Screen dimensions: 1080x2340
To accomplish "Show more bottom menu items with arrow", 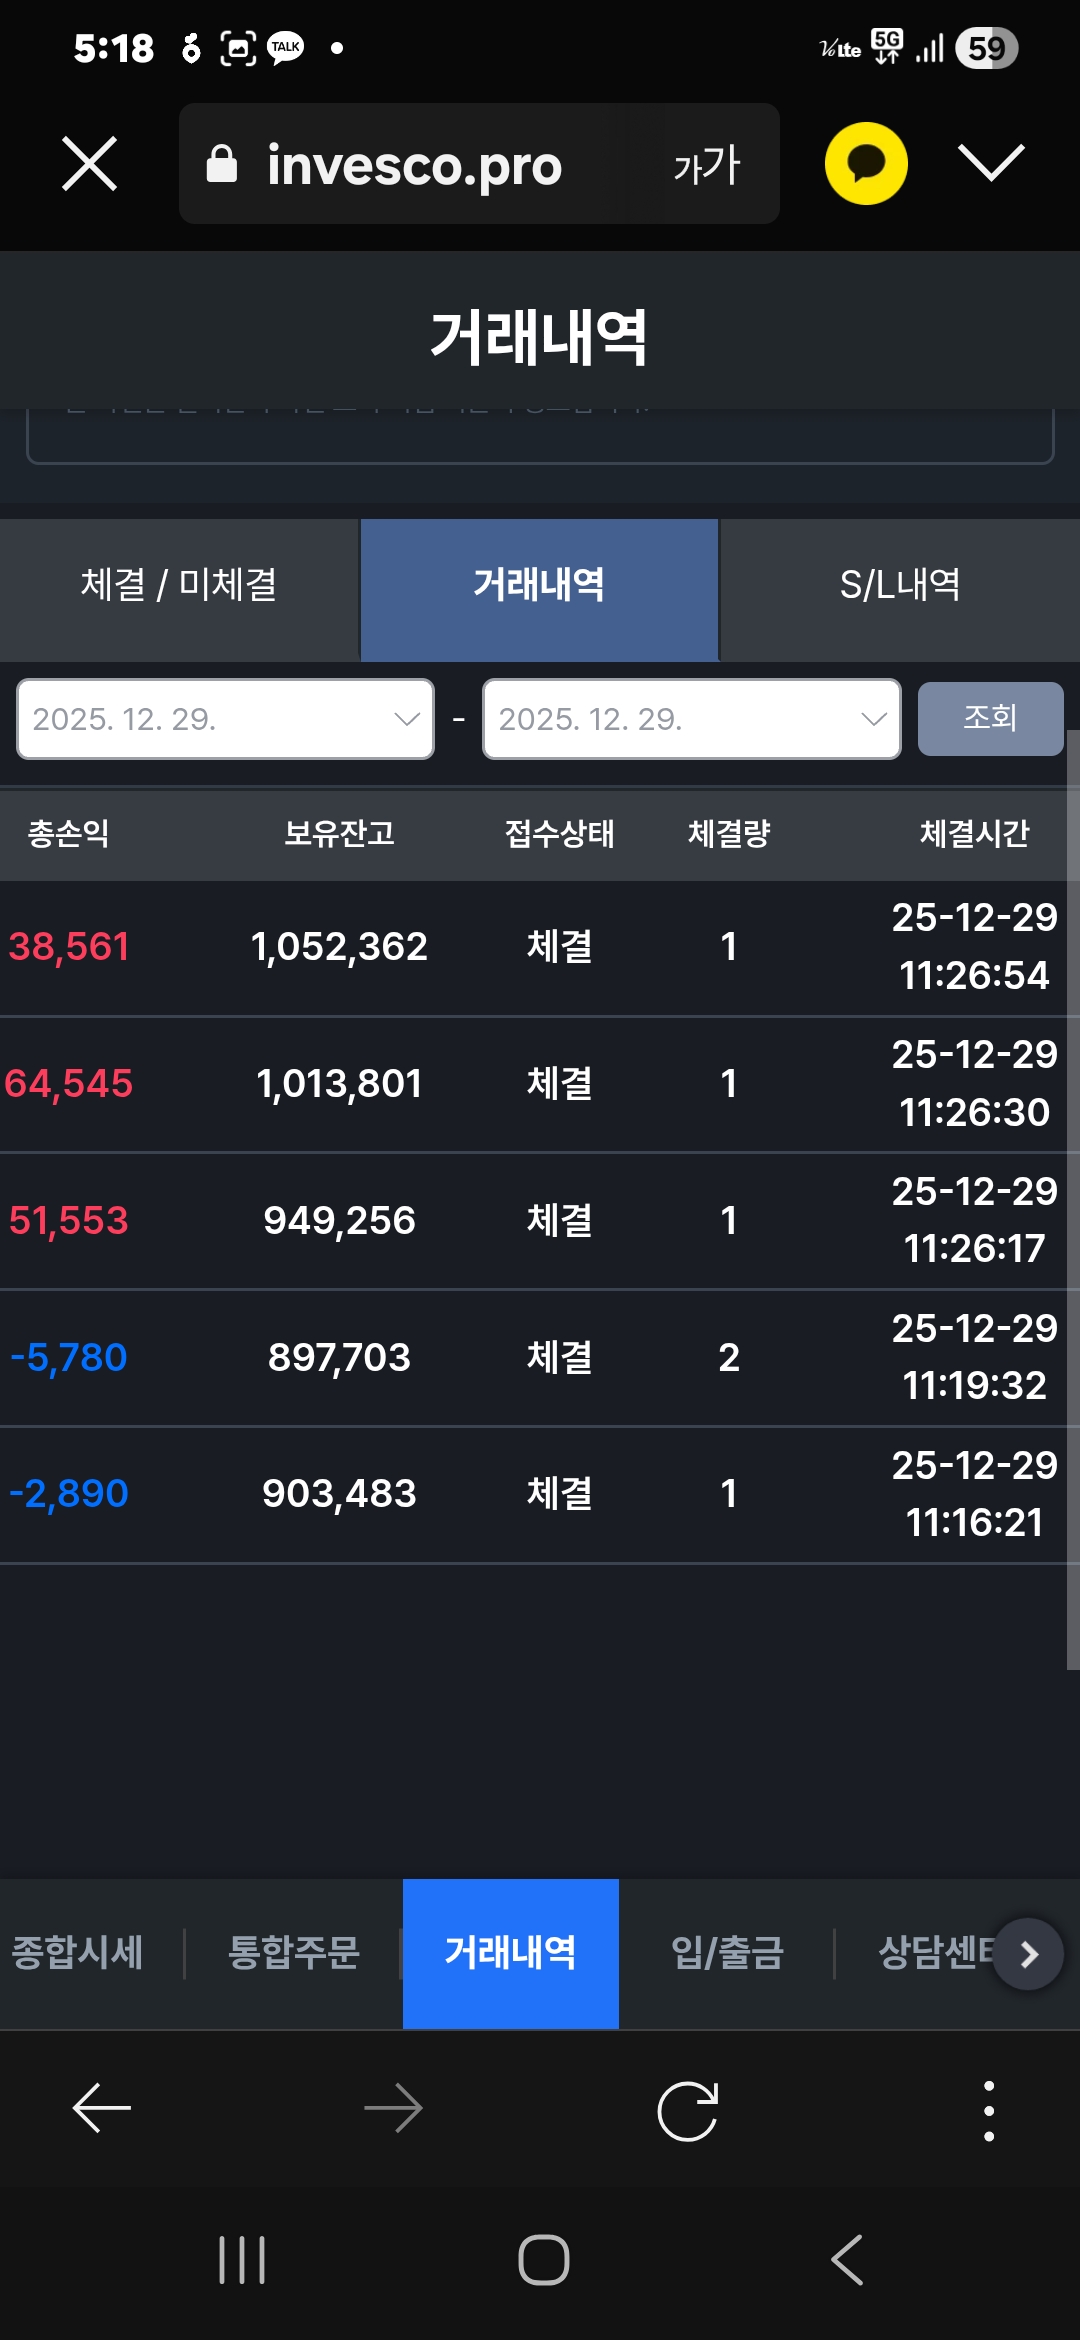I will (1029, 1954).
